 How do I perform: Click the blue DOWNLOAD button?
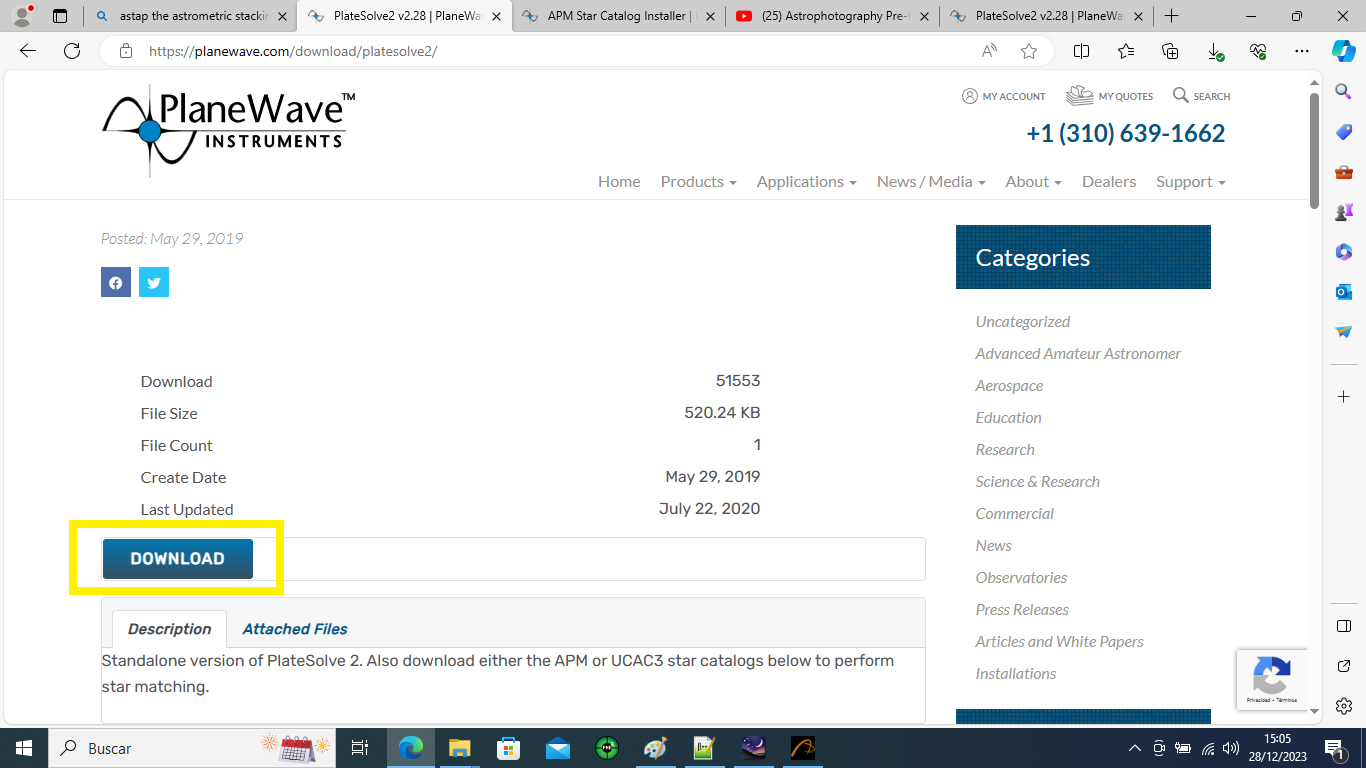click(178, 559)
